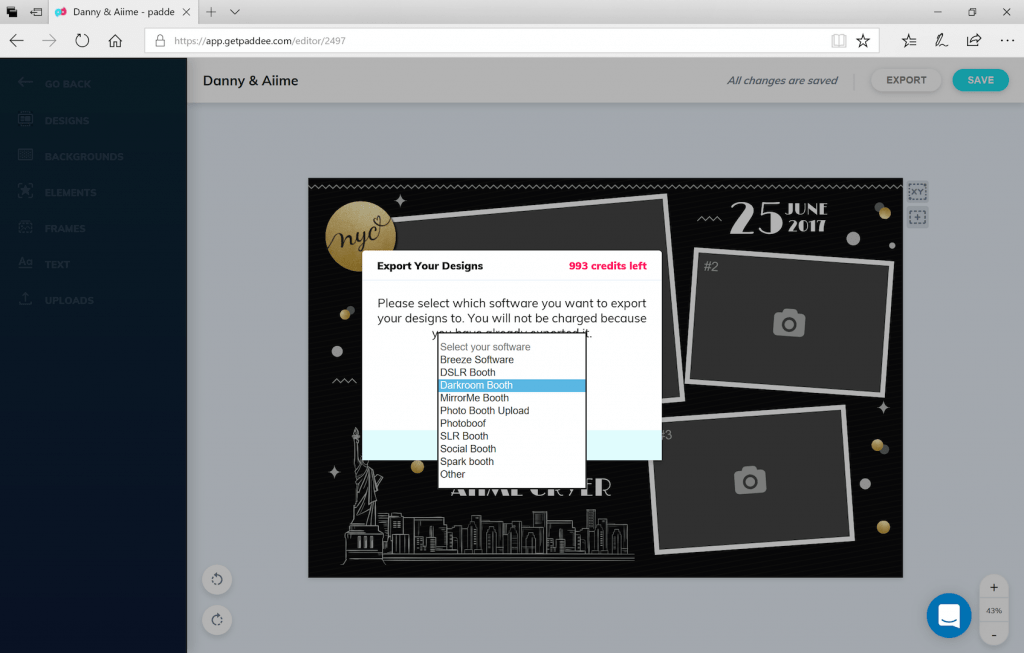Select 'Select your software' placeholder option
1024x653 pixels.
511,347
